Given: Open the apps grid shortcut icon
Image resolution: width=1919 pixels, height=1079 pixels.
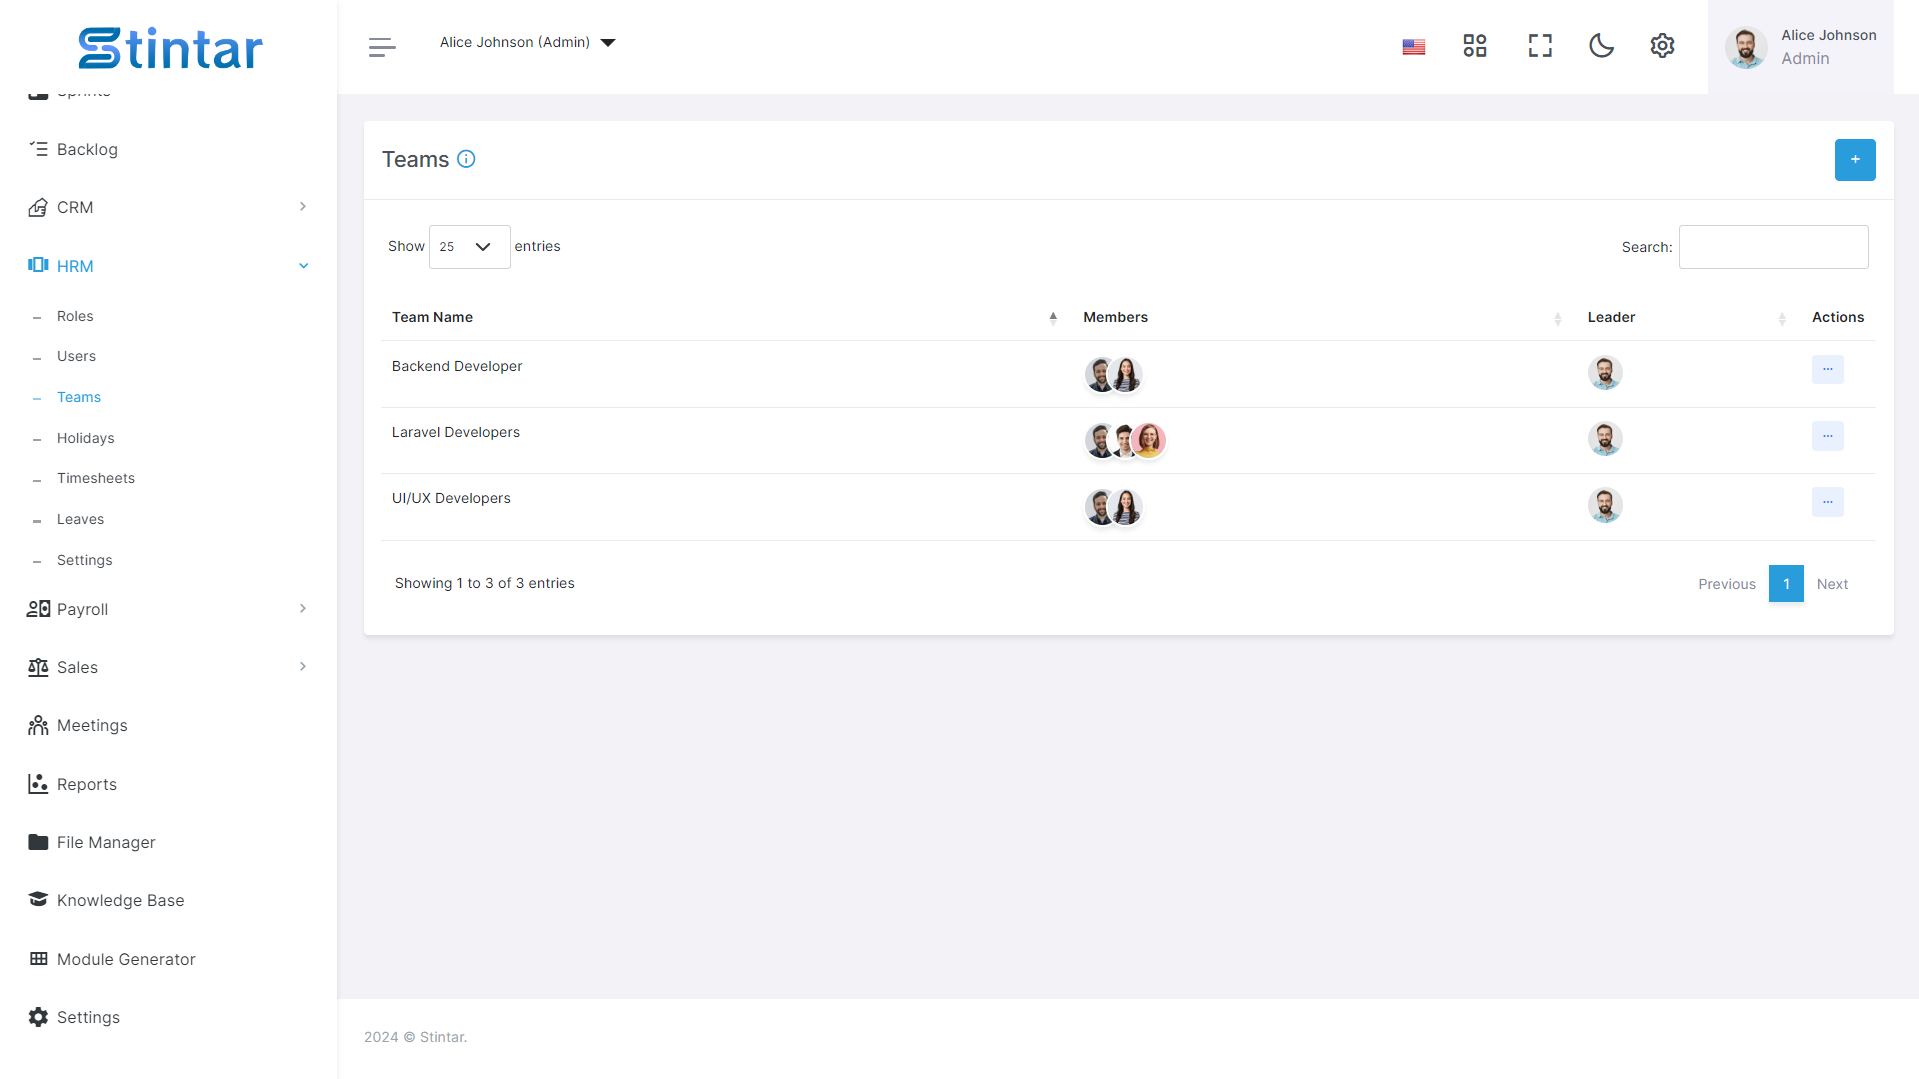Looking at the screenshot, I should 1474,46.
